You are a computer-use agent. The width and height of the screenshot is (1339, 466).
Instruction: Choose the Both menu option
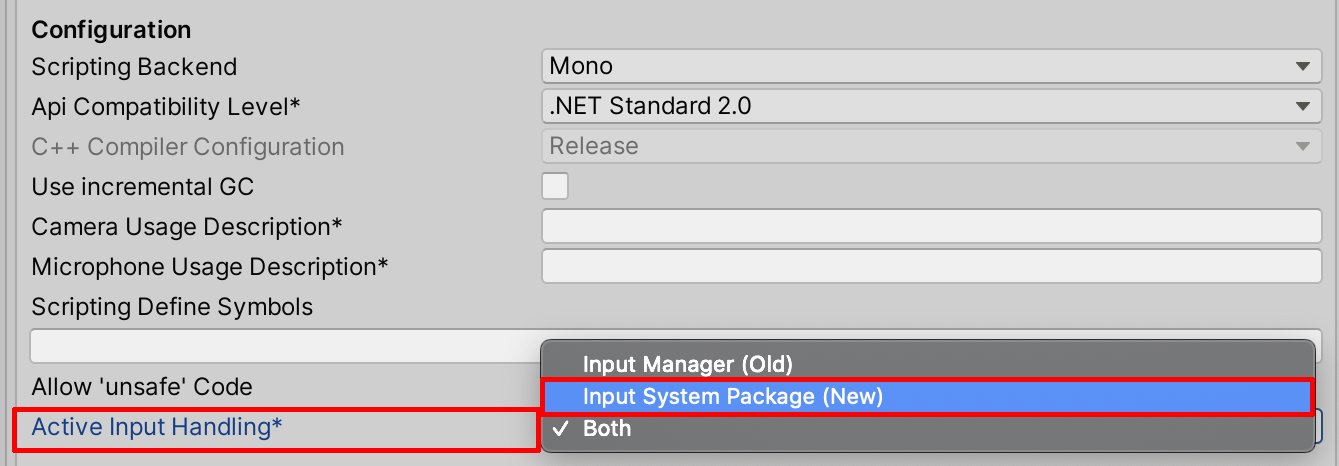pyautogui.click(x=607, y=428)
